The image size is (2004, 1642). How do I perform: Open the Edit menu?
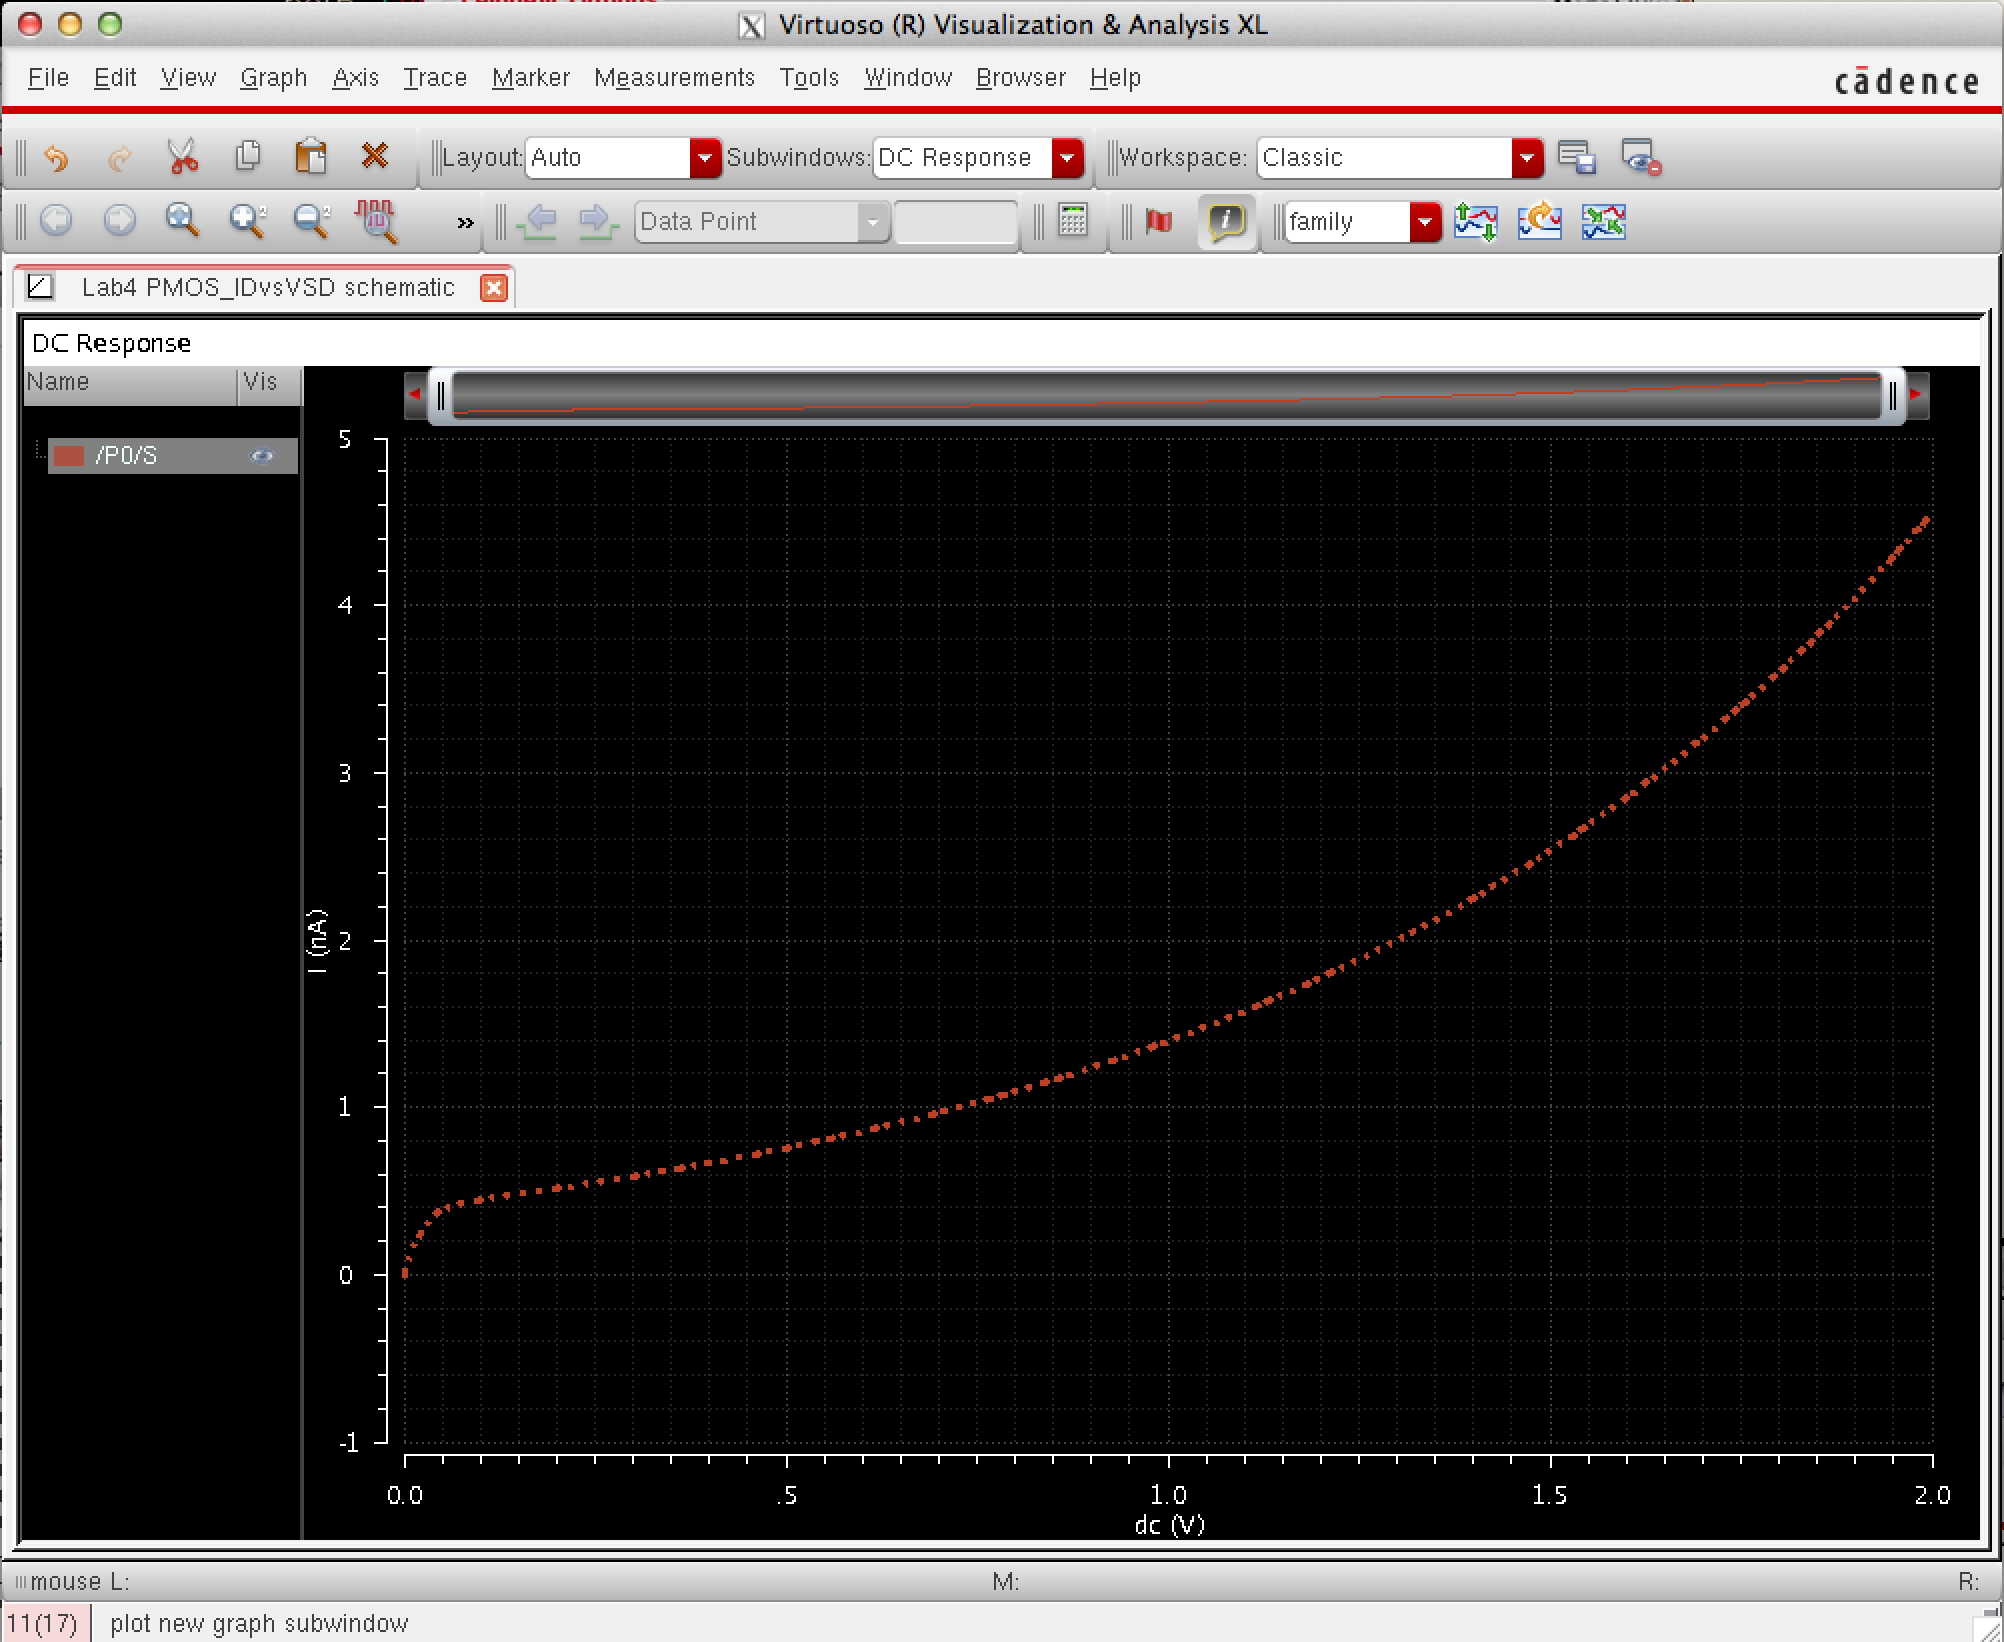[114, 77]
